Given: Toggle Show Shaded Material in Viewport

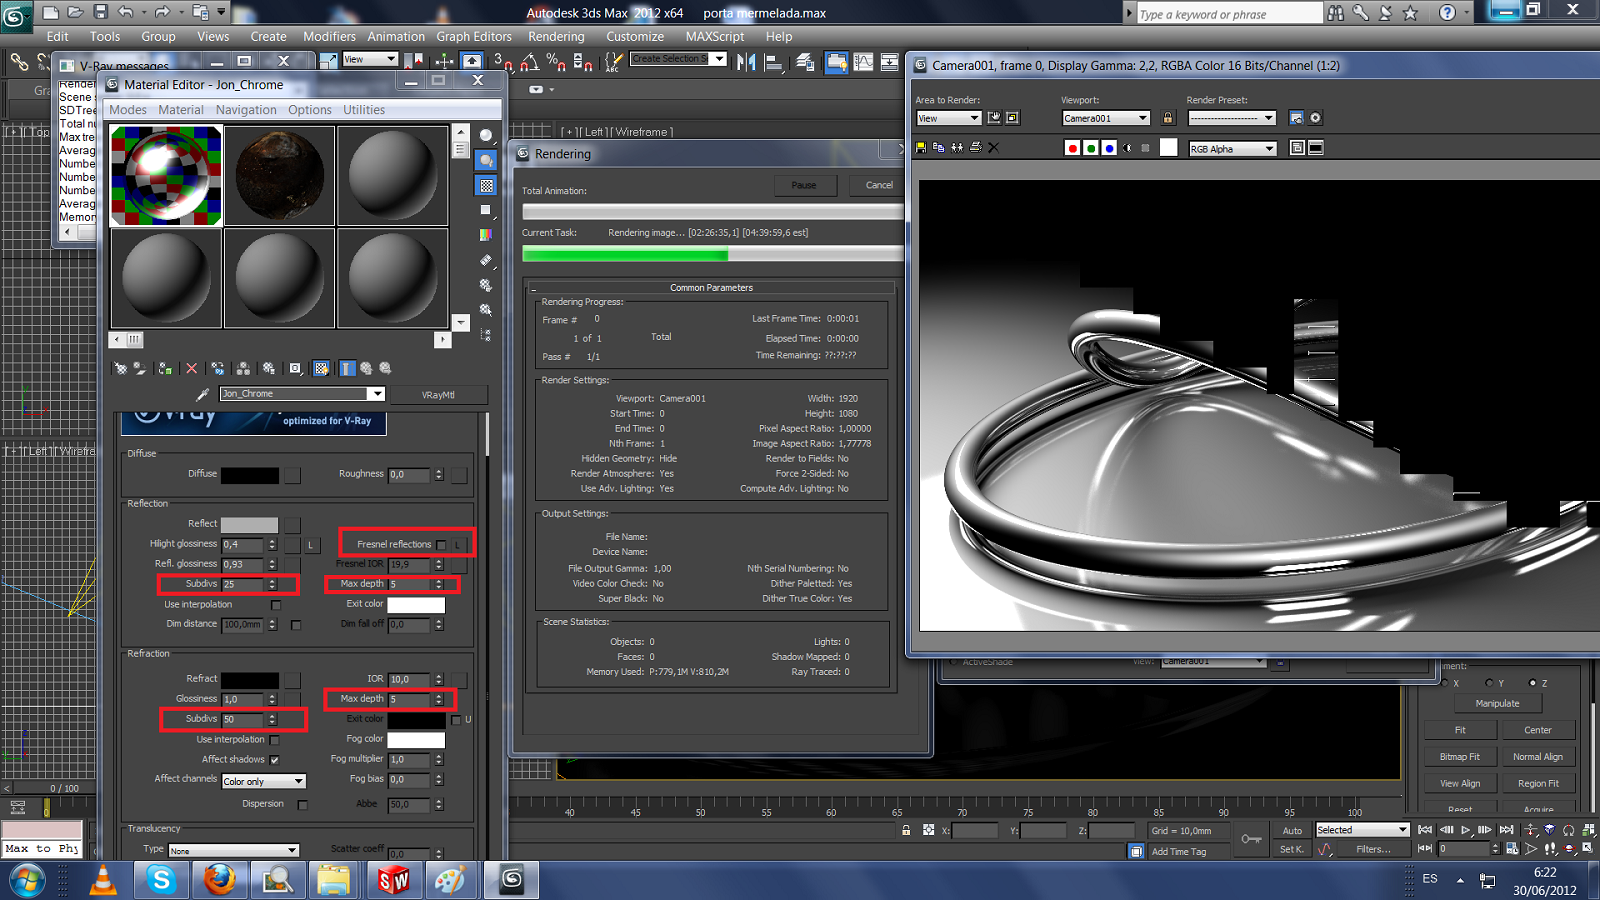Looking at the screenshot, I should point(321,369).
